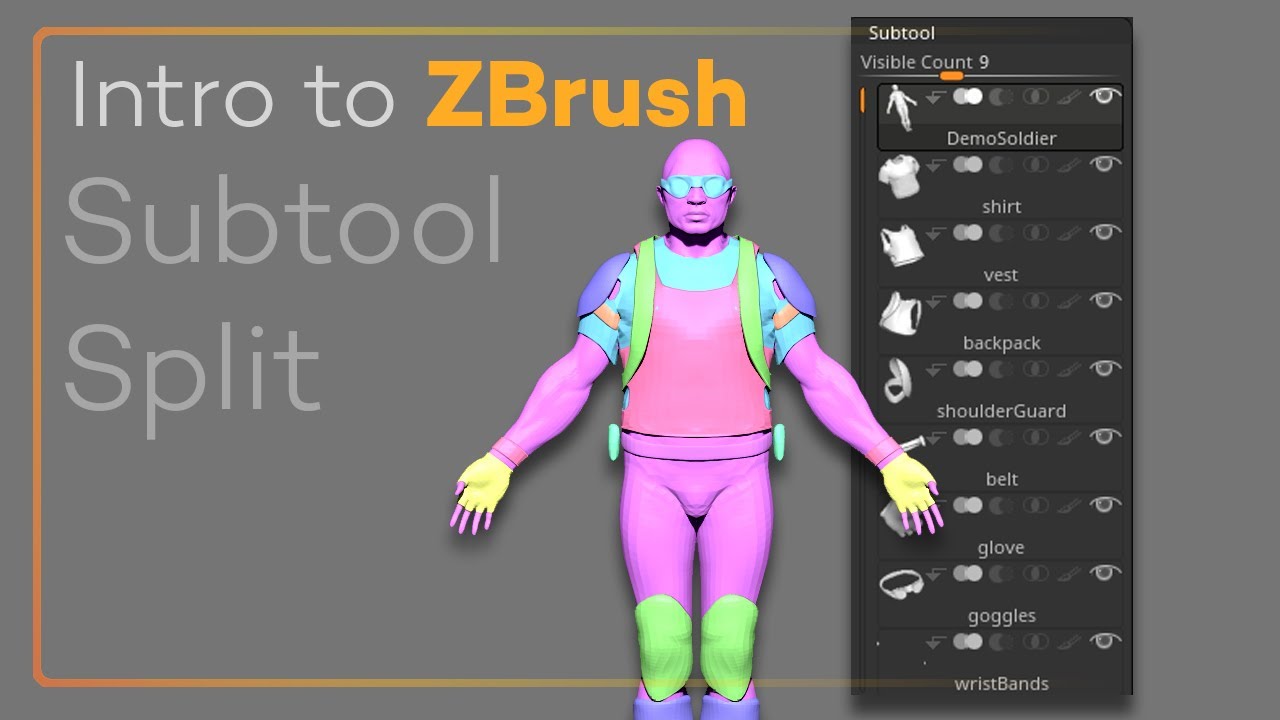This screenshot has height=720, width=1280.
Task: Set DemoSoldier to boolean subtract mode
Action: tap(1002, 97)
